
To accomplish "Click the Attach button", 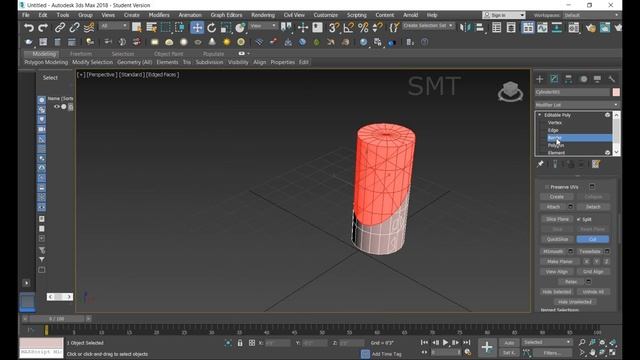I will tap(553, 207).
